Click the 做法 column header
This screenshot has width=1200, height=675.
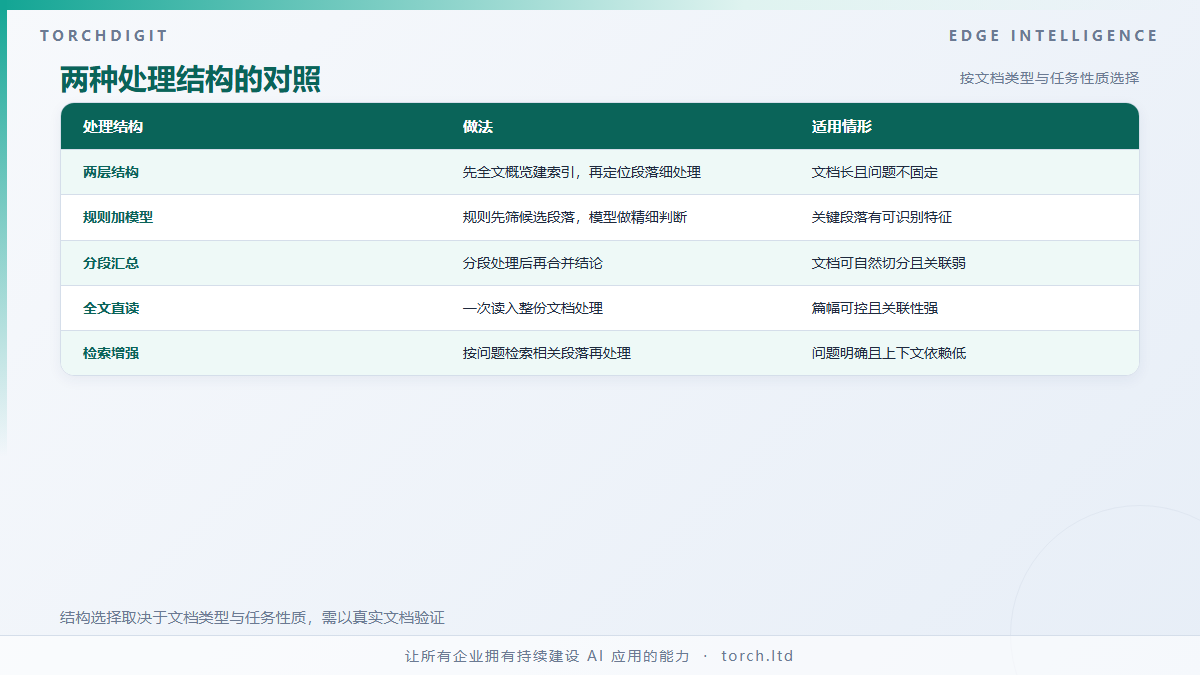click(x=477, y=127)
